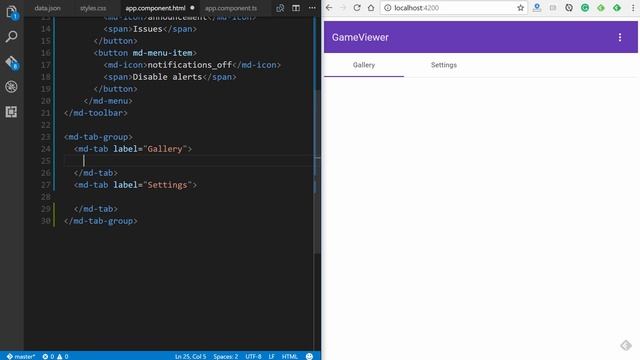This screenshot has width=640, height=360.
Task: Select the app.component.html editor tab
Action: (x=156, y=8)
